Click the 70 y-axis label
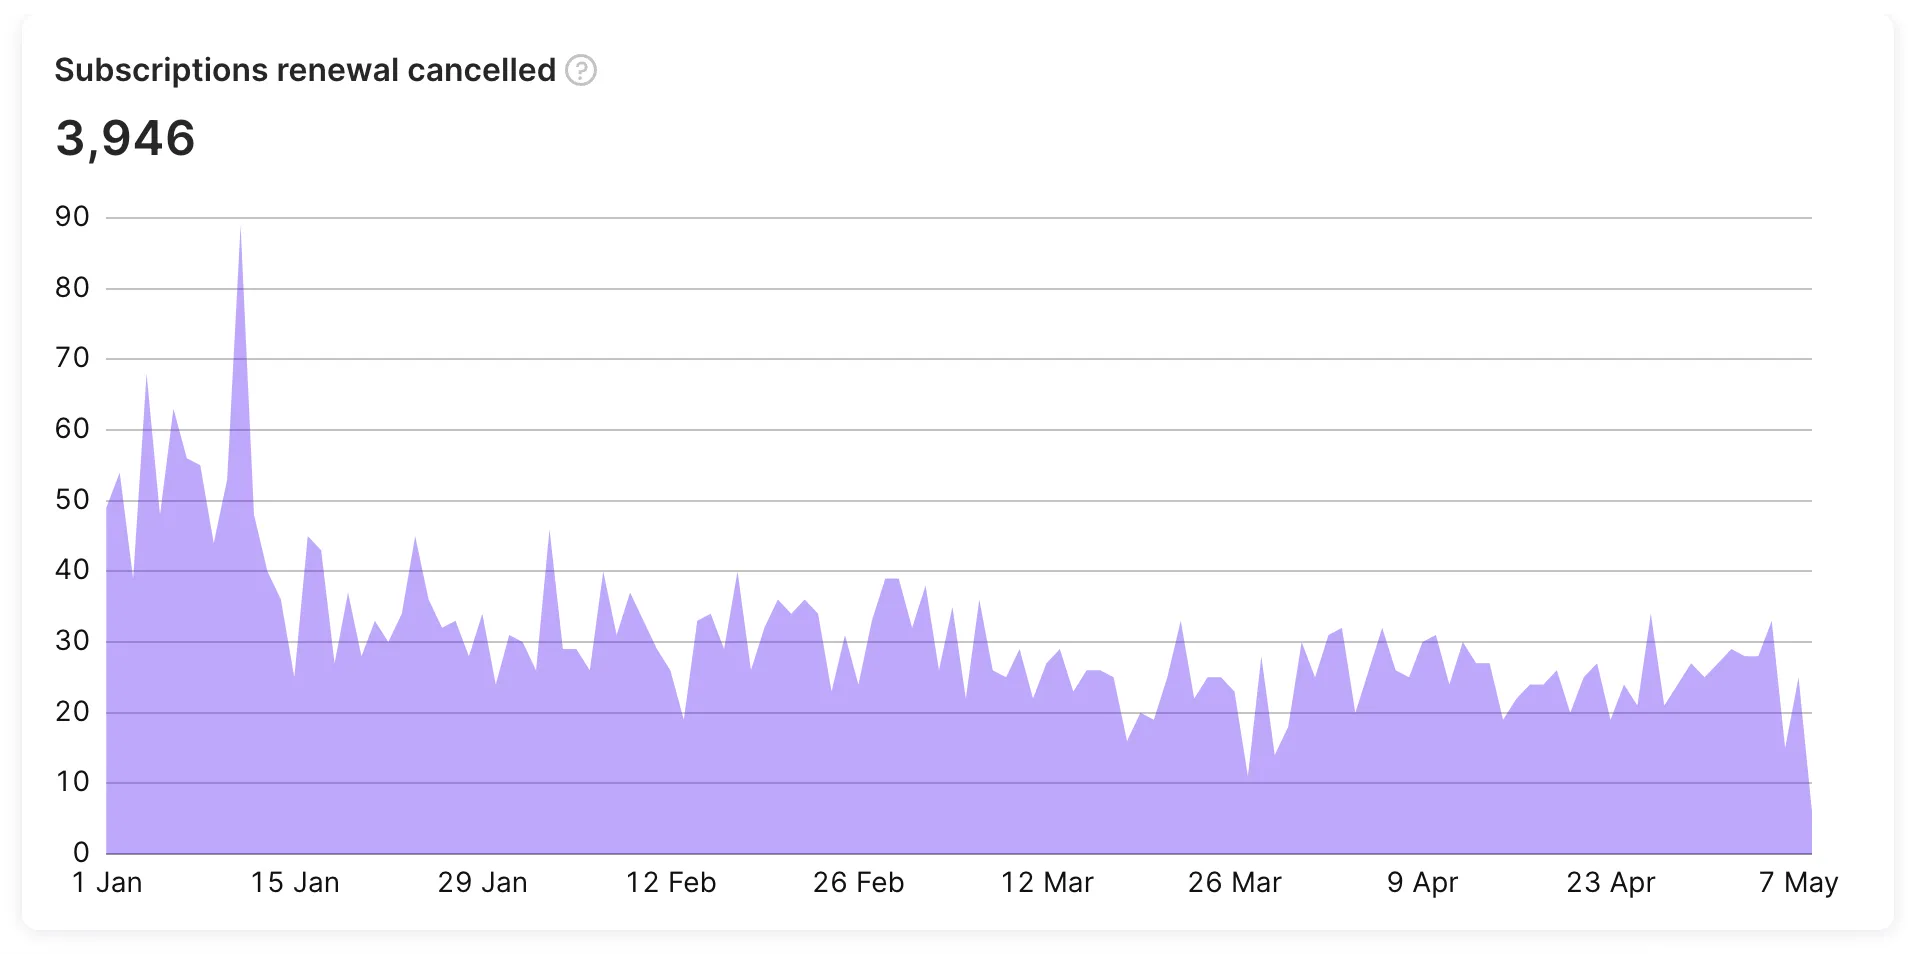The width and height of the screenshot is (1922, 954). tap(72, 358)
